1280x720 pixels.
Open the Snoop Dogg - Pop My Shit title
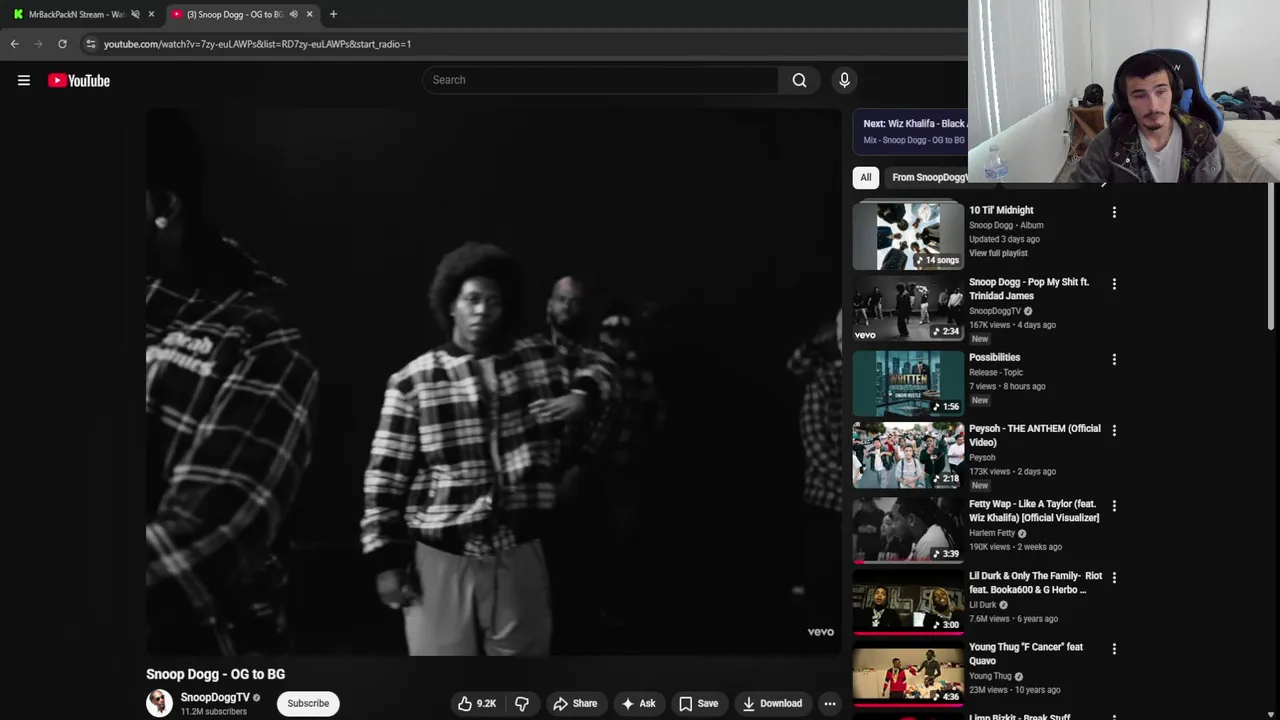(1029, 289)
